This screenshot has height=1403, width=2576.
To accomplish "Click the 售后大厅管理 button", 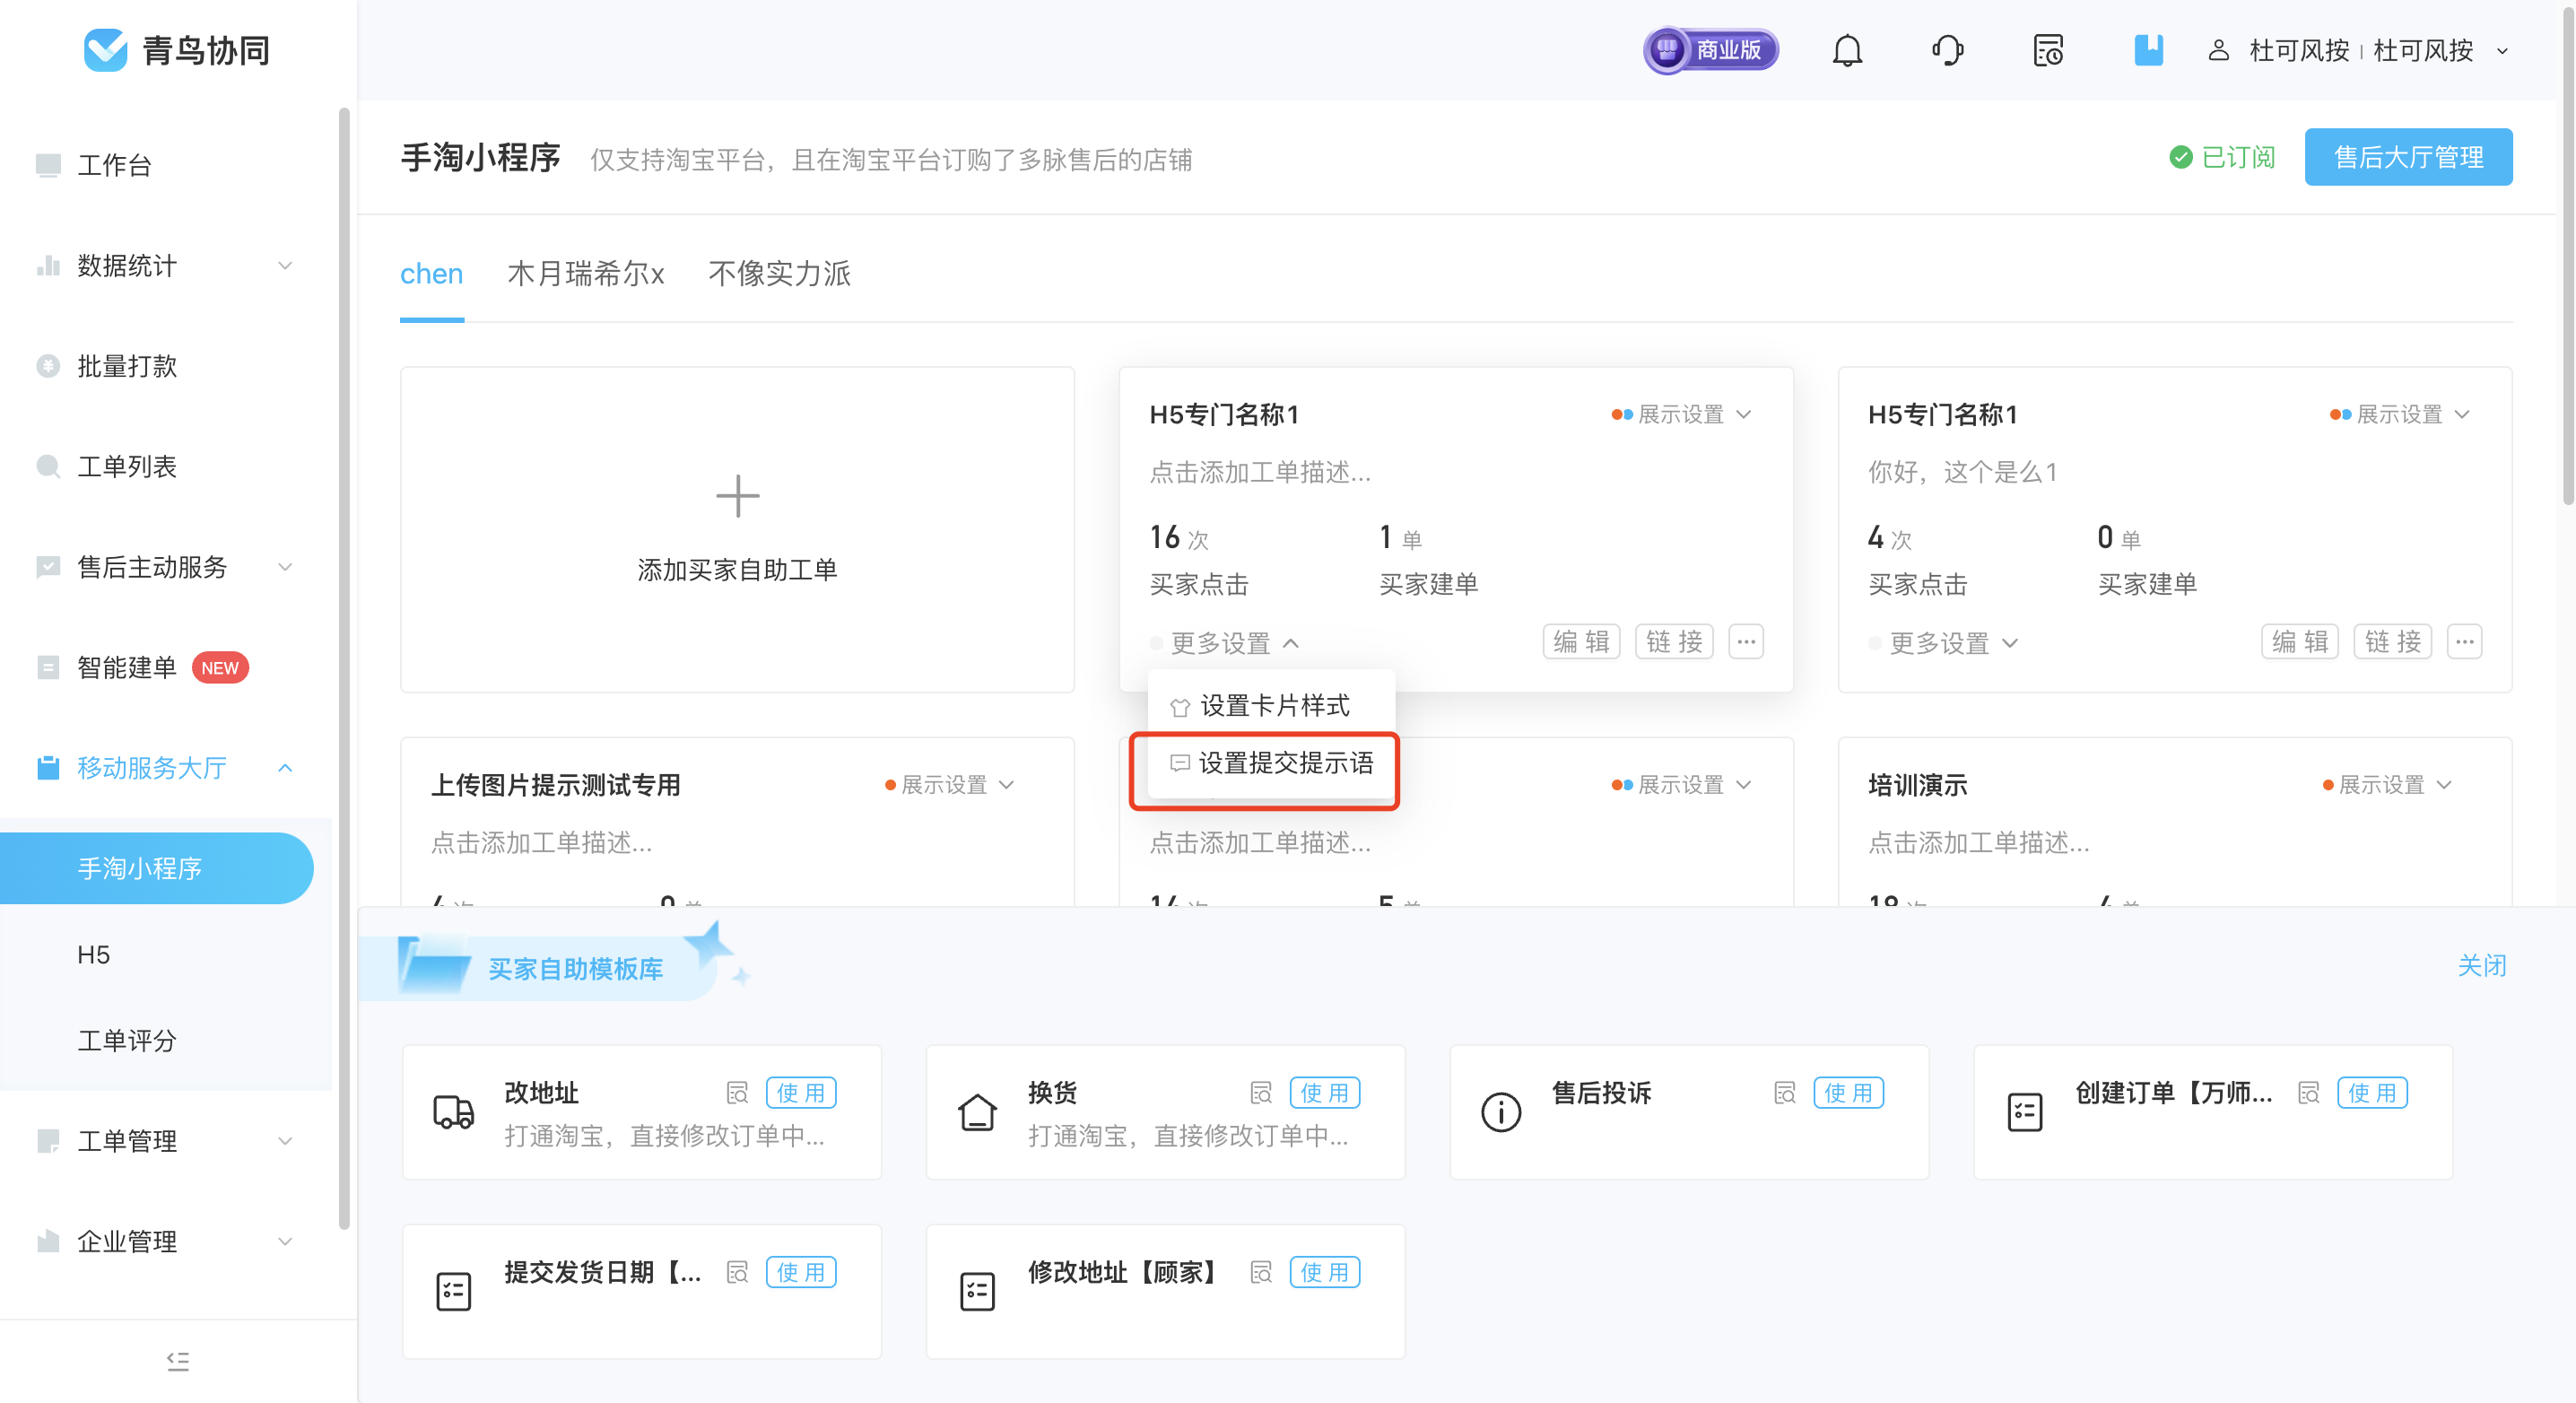I will [2408, 157].
